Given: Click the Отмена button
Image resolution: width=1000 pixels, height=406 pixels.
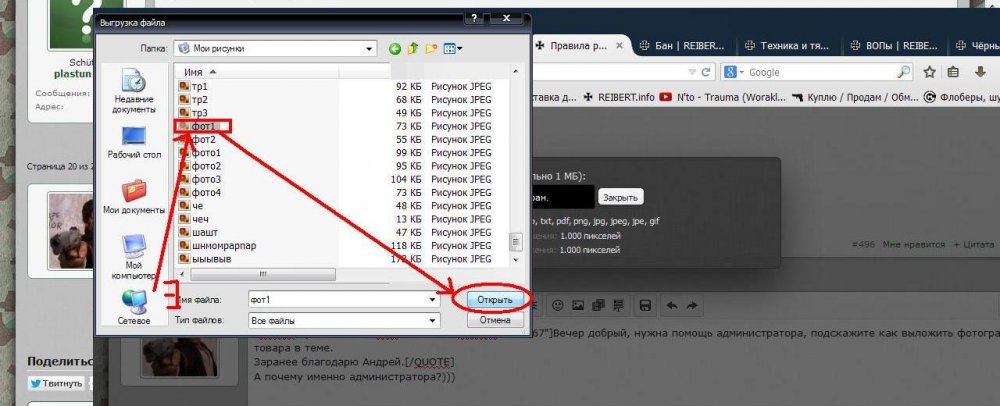Looking at the screenshot, I should tap(495, 320).
